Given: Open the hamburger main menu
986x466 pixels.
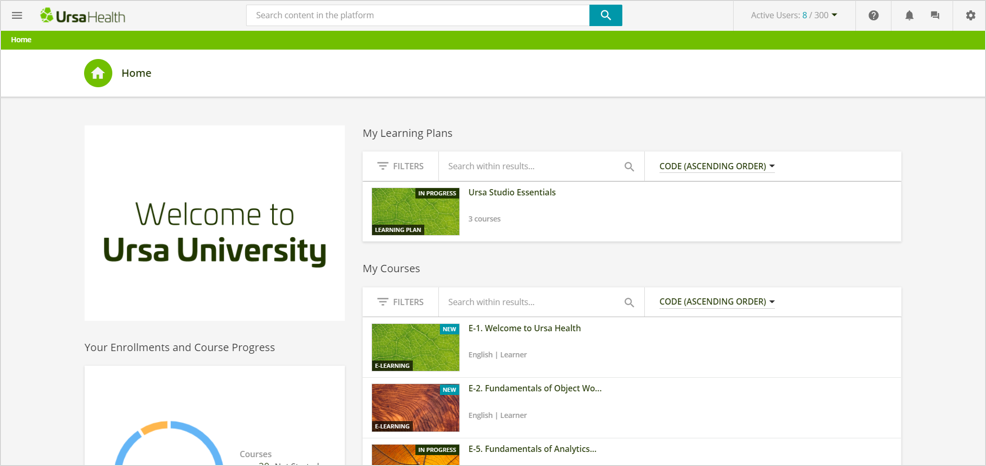Looking at the screenshot, I should click(x=17, y=15).
